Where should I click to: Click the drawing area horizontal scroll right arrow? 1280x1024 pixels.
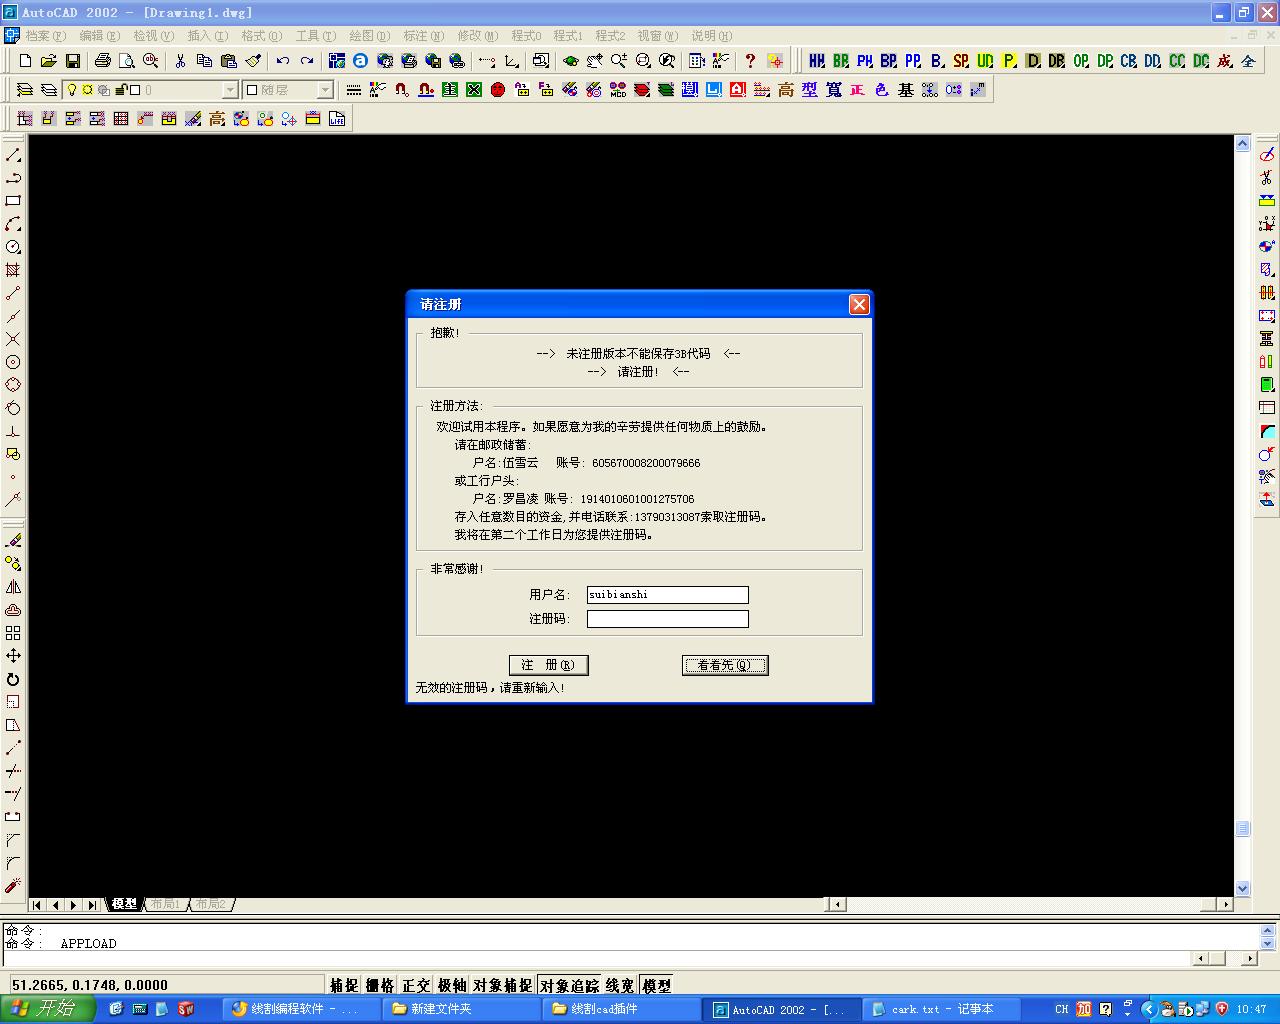point(1225,904)
